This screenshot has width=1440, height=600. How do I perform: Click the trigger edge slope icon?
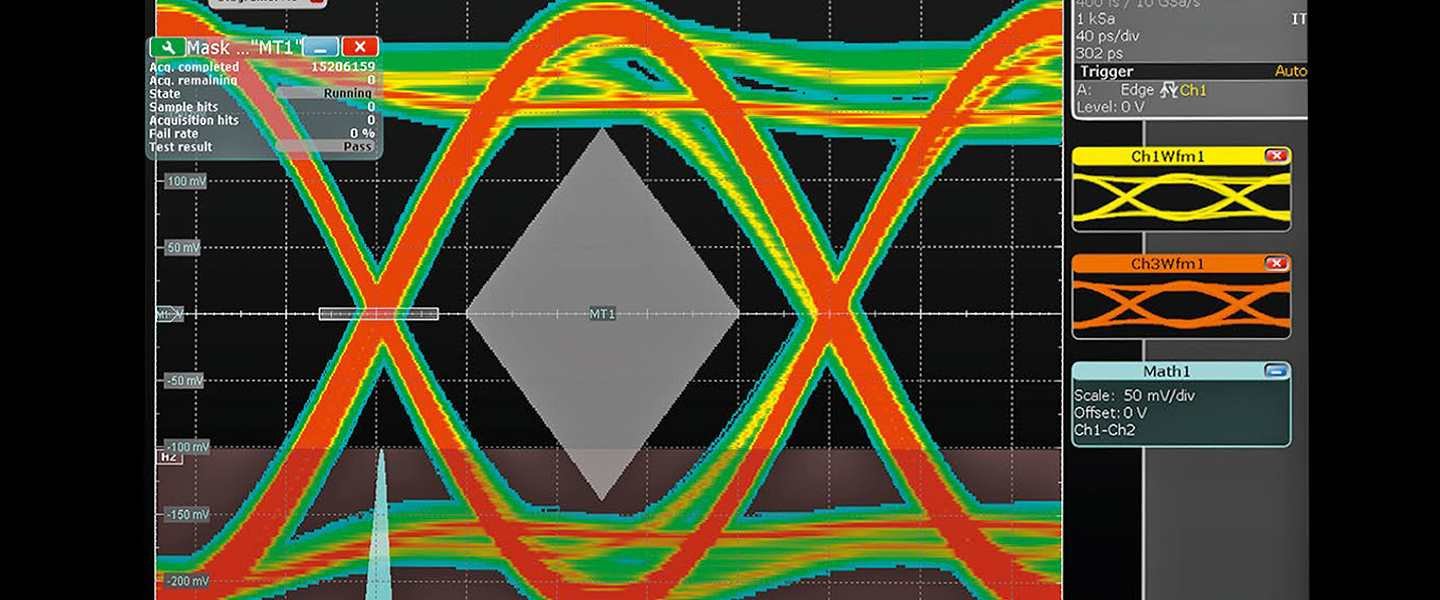click(1169, 90)
